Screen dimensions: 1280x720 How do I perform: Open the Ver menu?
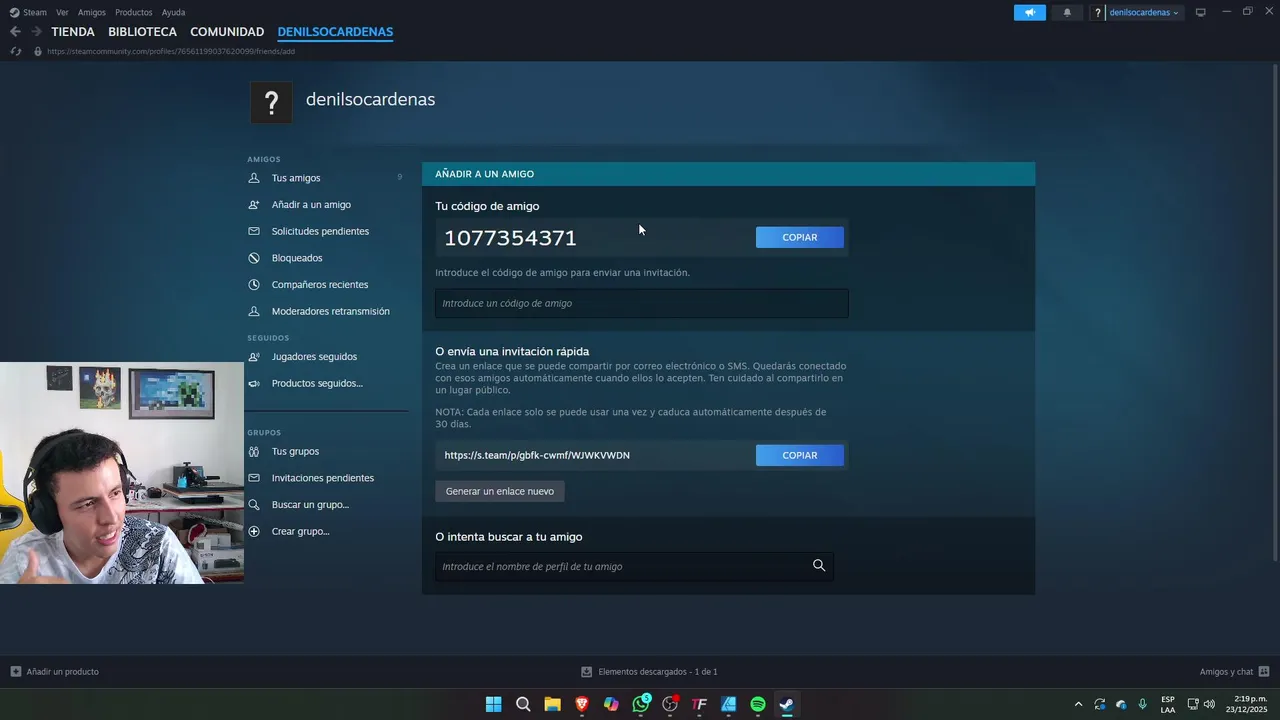pos(62,12)
